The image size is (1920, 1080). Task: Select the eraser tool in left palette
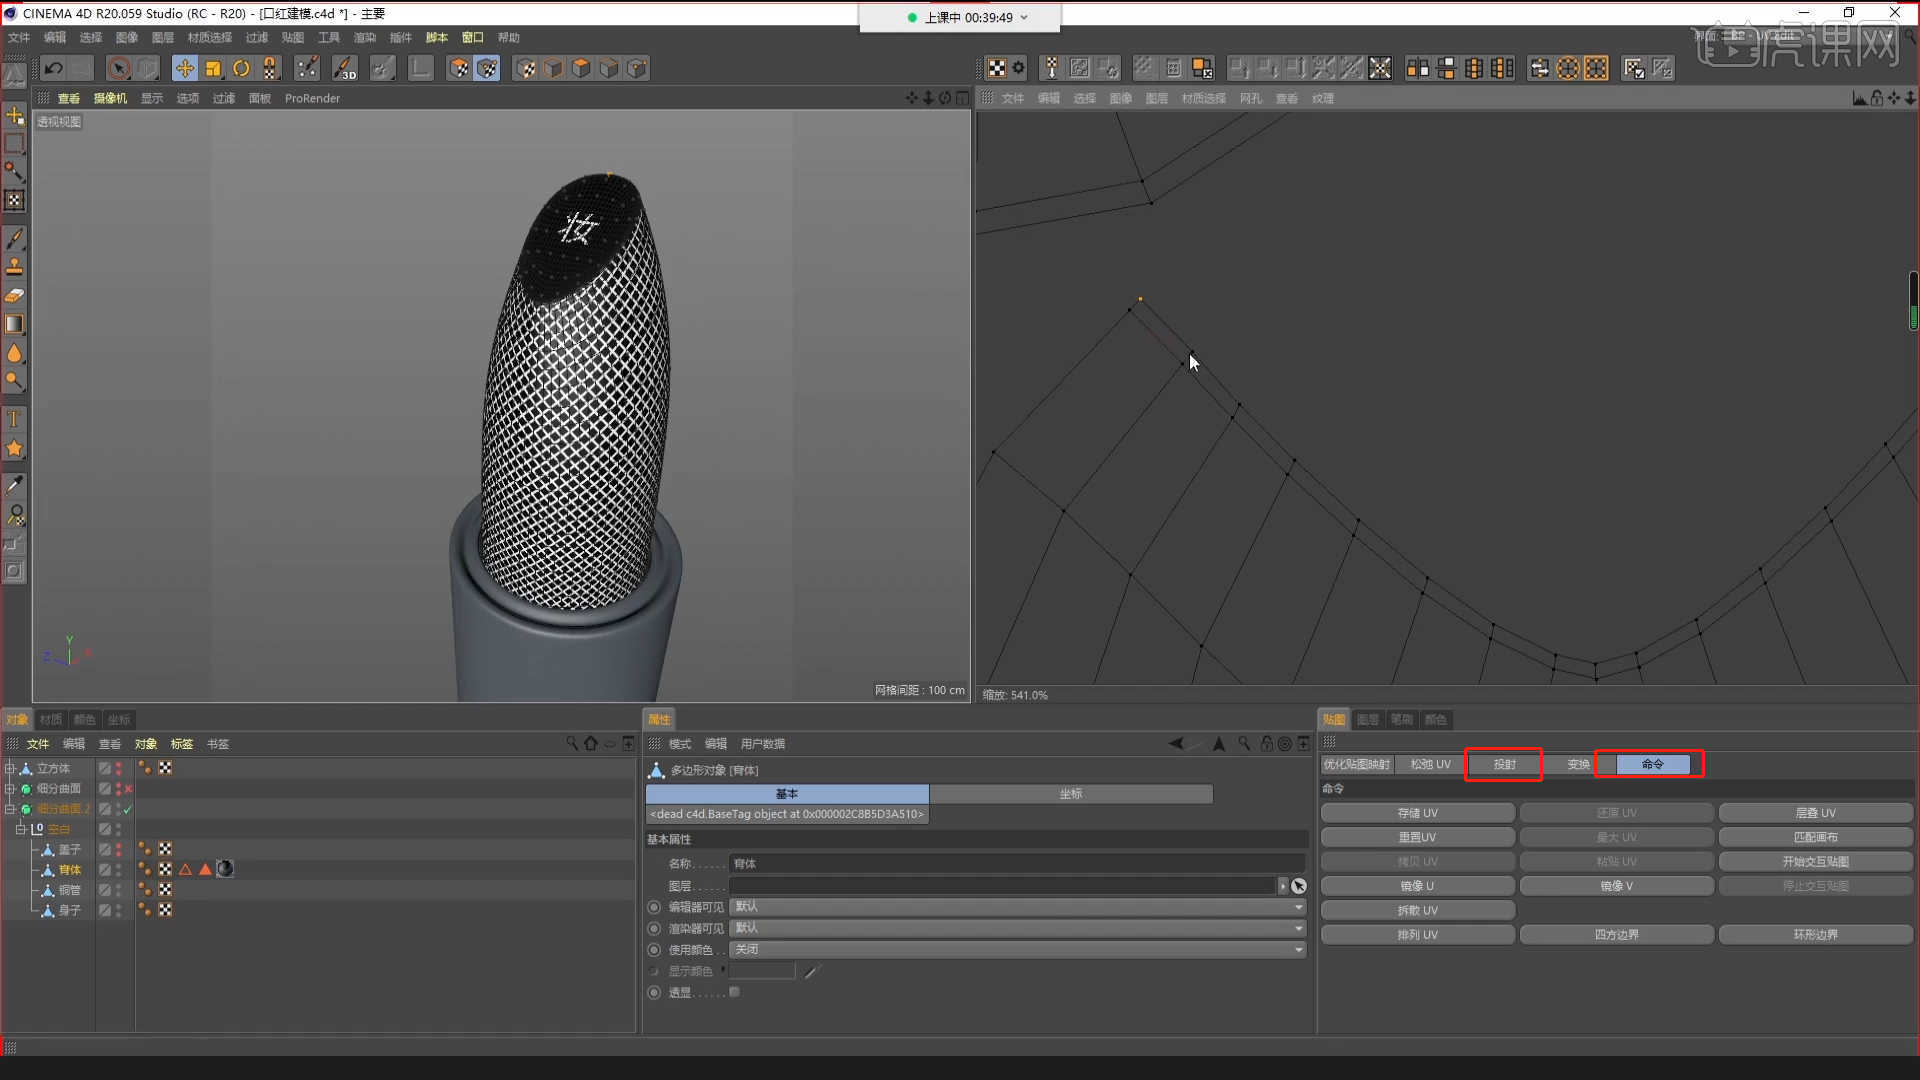pos(14,296)
